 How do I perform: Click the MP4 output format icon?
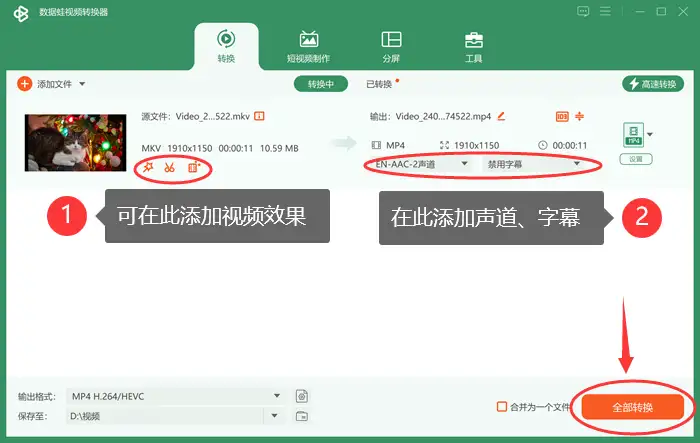point(633,134)
